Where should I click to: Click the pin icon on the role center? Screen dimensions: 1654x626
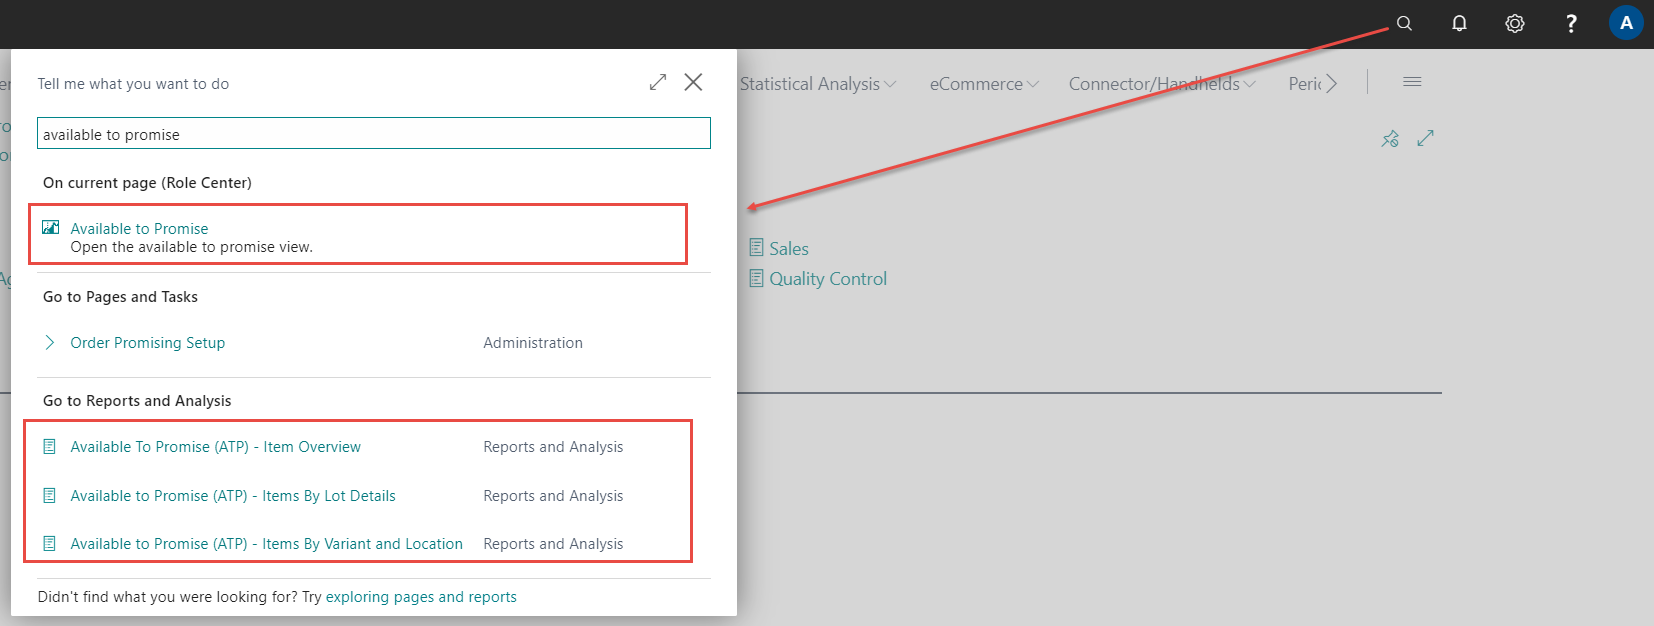pos(1390,139)
